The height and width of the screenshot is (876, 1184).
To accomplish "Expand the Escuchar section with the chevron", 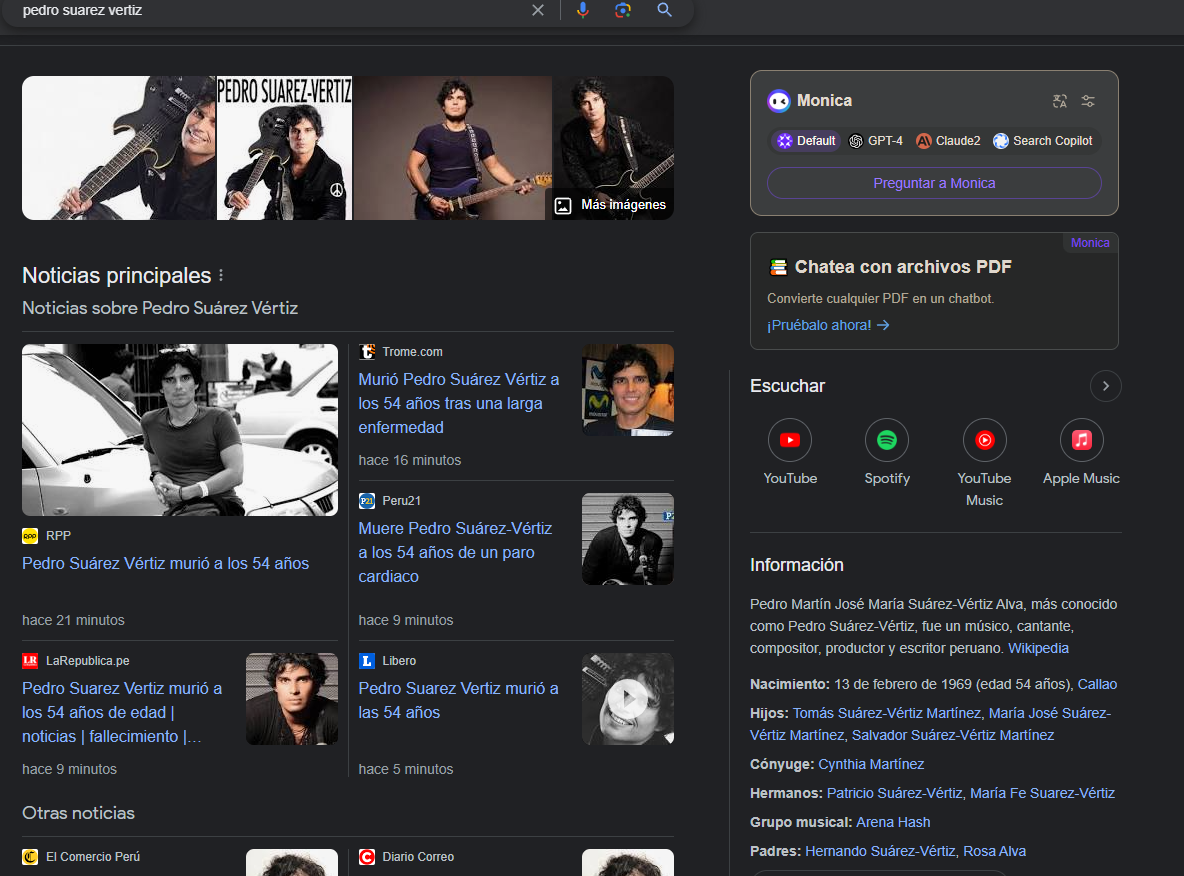I will tap(1105, 386).
